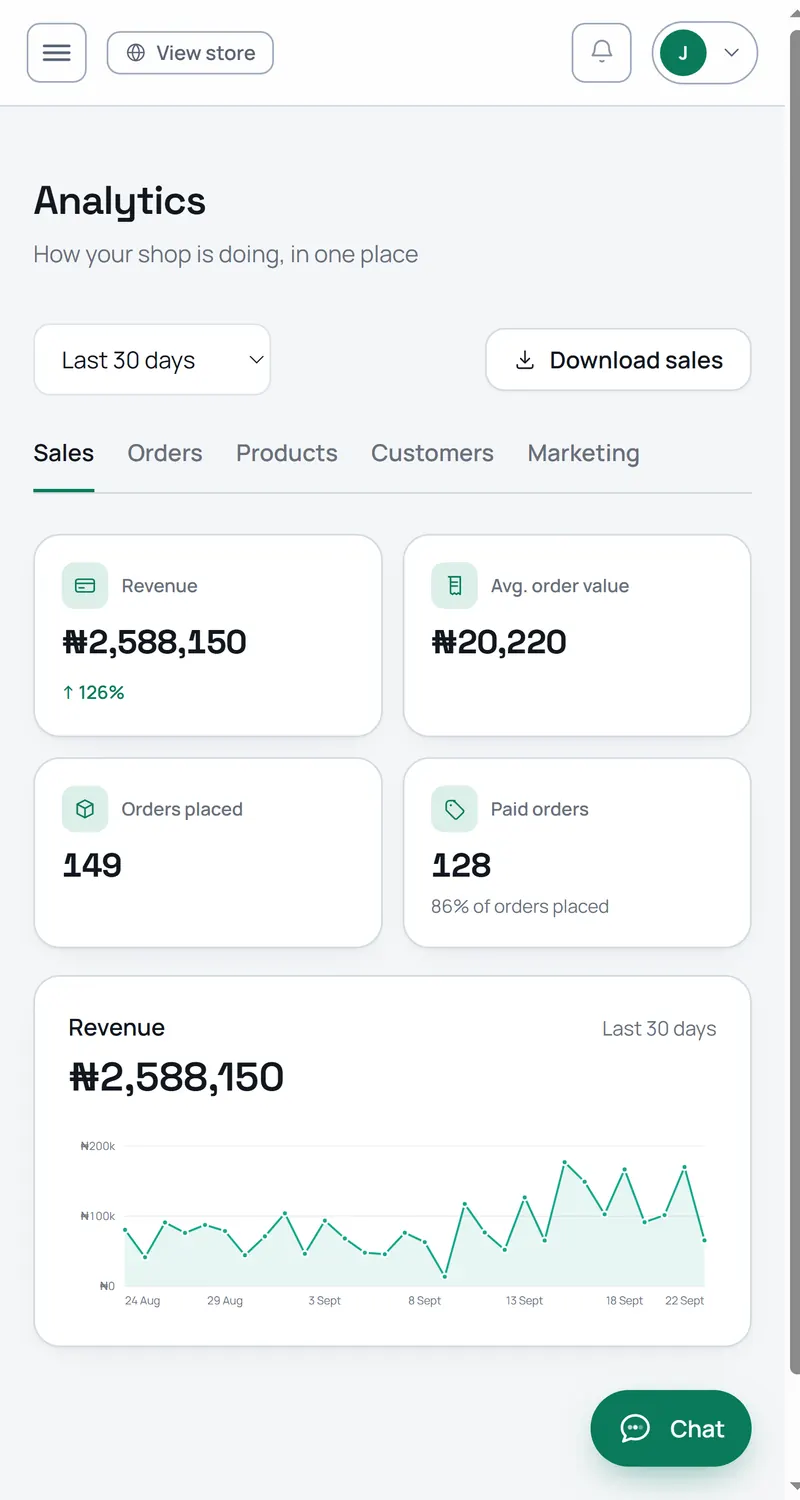Click the Download sales button
The height and width of the screenshot is (1500, 800).
point(618,360)
